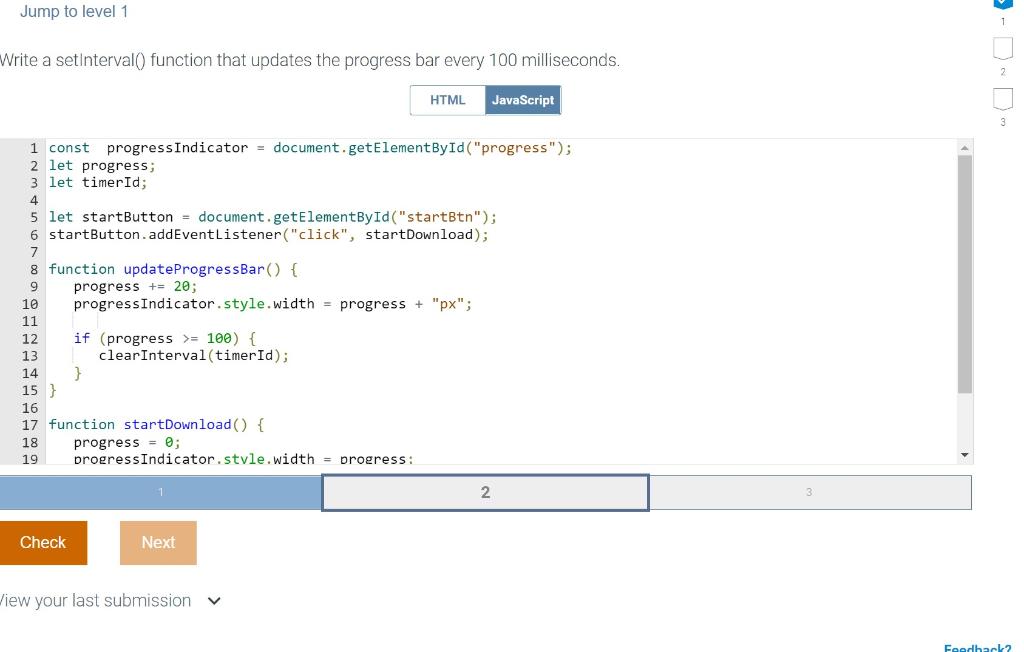Select step 2 in the progress bar

pyautogui.click(x=485, y=491)
